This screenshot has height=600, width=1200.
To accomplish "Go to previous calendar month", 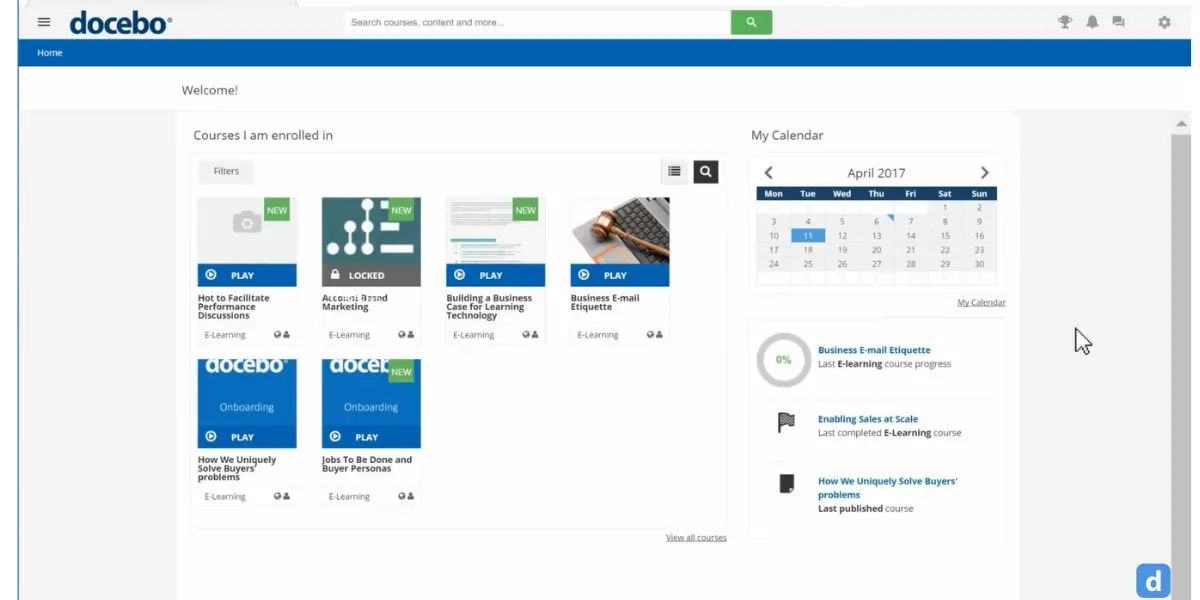I will point(768,173).
